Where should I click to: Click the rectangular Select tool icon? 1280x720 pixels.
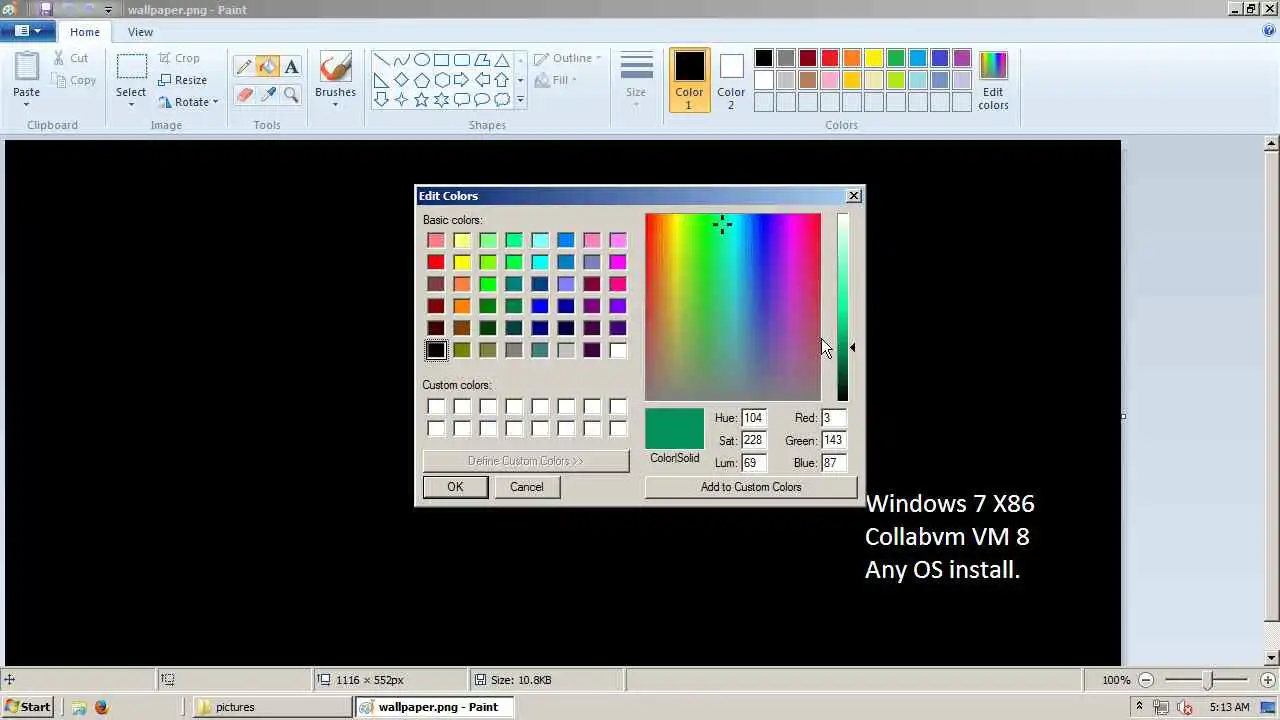pos(131,67)
